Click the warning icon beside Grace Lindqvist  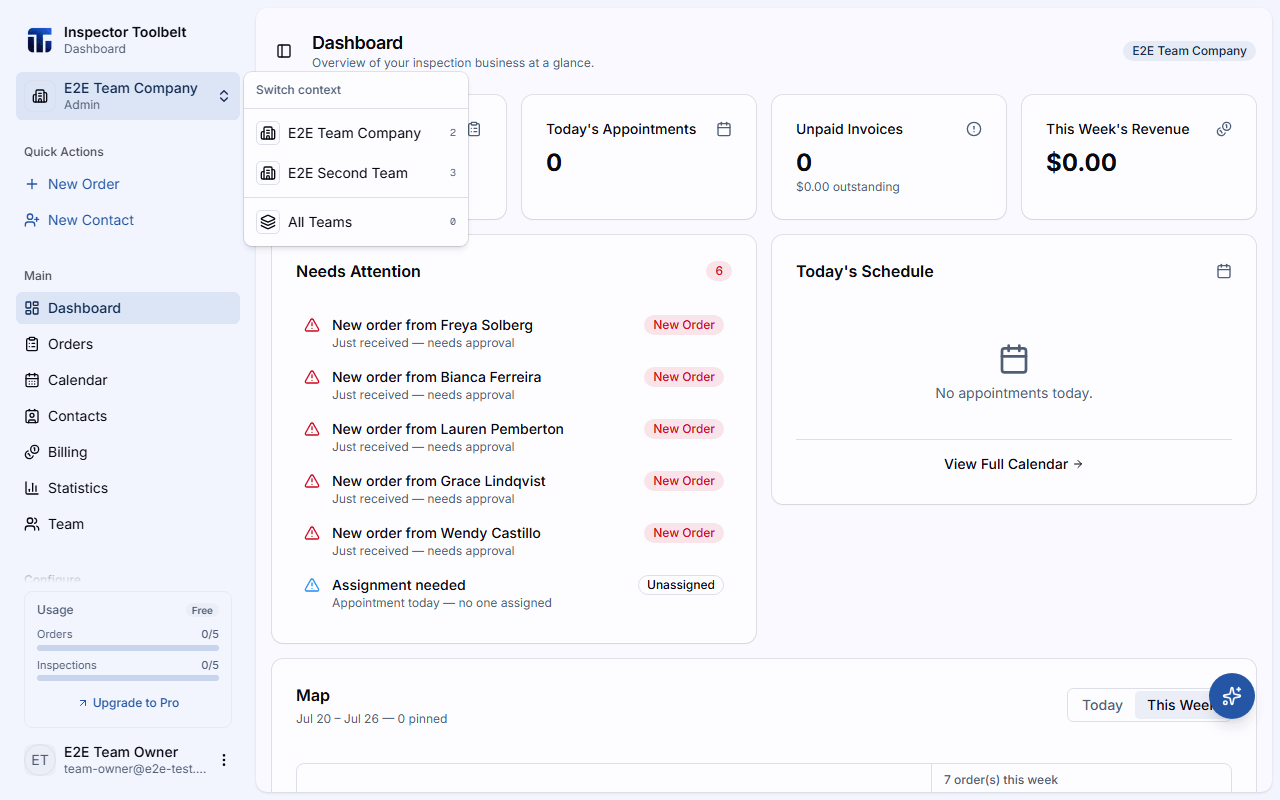(312, 481)
